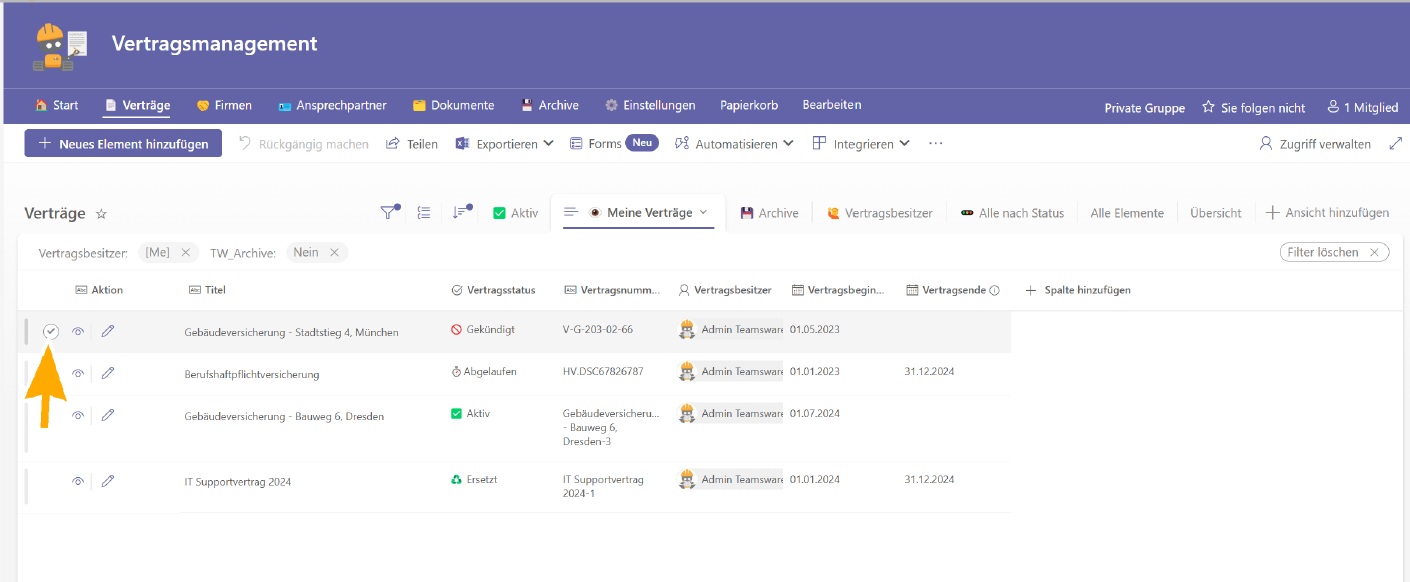The height and width of the screenshot is (582, 1410).
Task: Click Neues Element hinzufügen button
Action: click(123, 144)
